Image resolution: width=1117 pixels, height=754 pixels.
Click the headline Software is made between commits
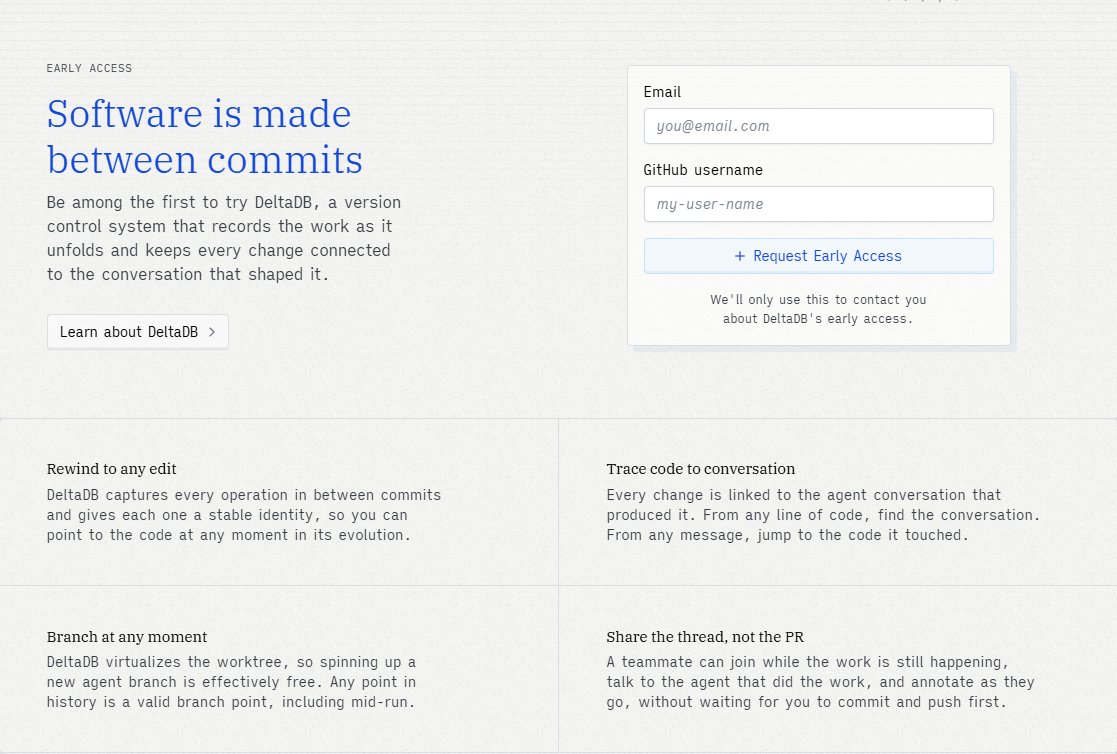point(205,136)
